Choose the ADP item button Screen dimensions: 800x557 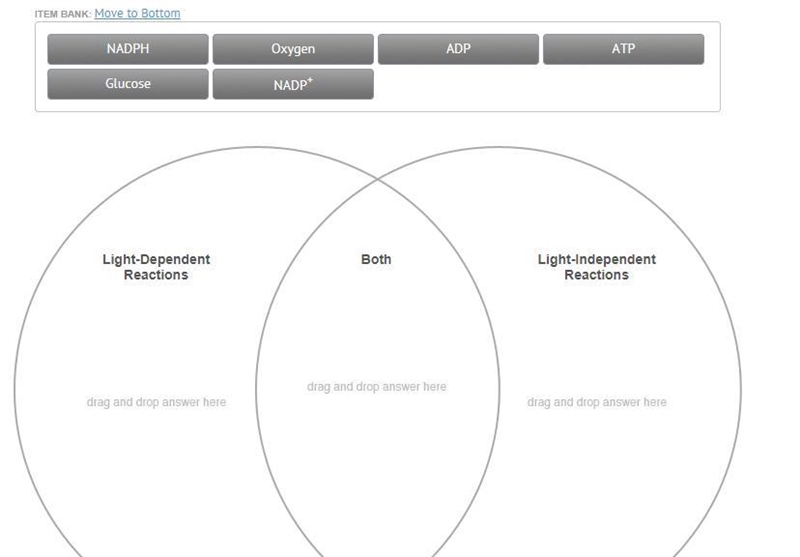coord(458,49)
